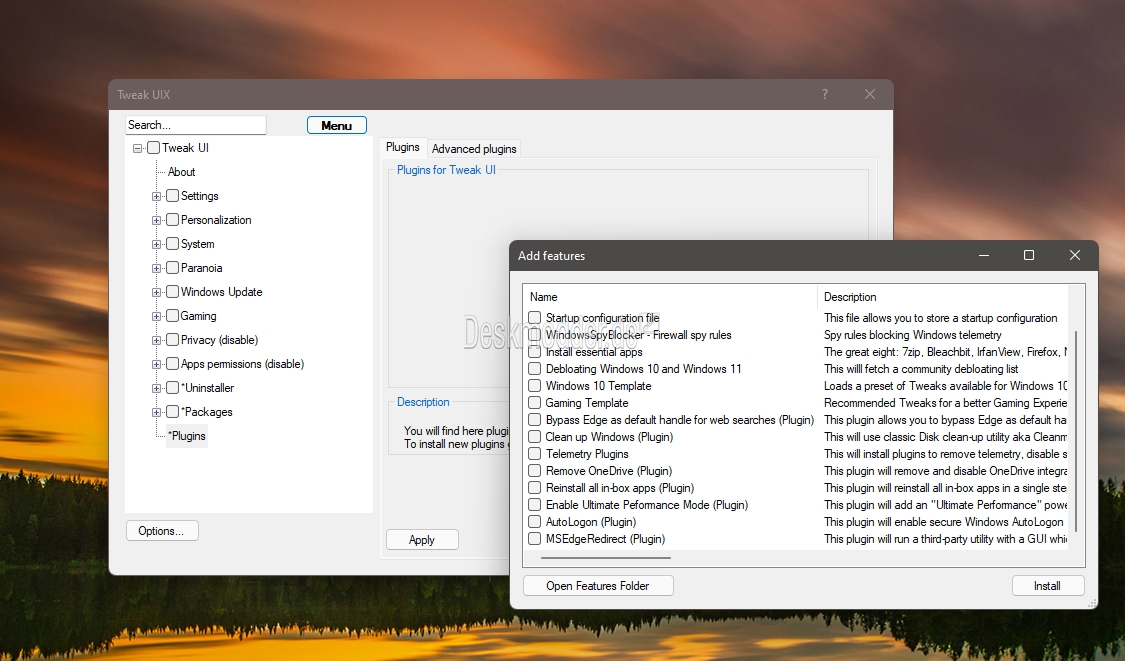
Task: Click Open Features Folder button
Action: click(598, 586)
